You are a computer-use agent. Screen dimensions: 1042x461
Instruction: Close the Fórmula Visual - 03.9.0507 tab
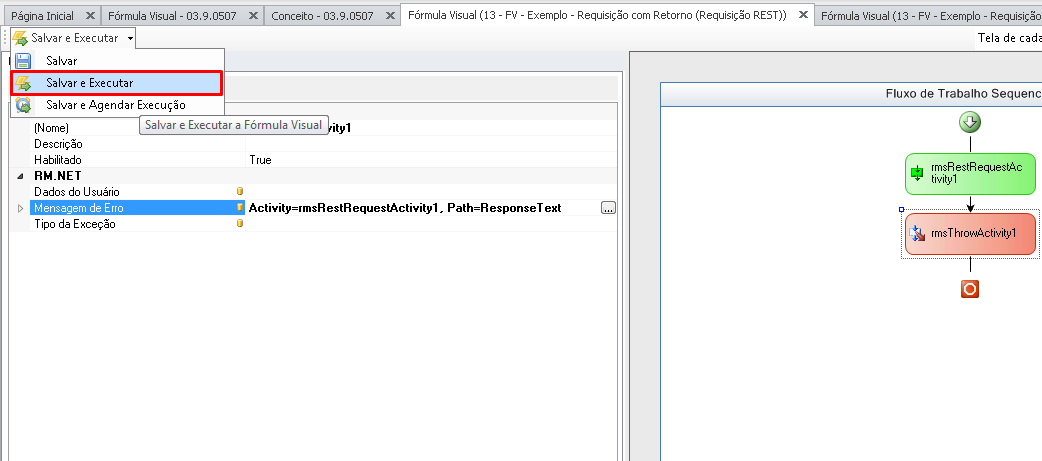pyautogui.click(x=253, y=15)
